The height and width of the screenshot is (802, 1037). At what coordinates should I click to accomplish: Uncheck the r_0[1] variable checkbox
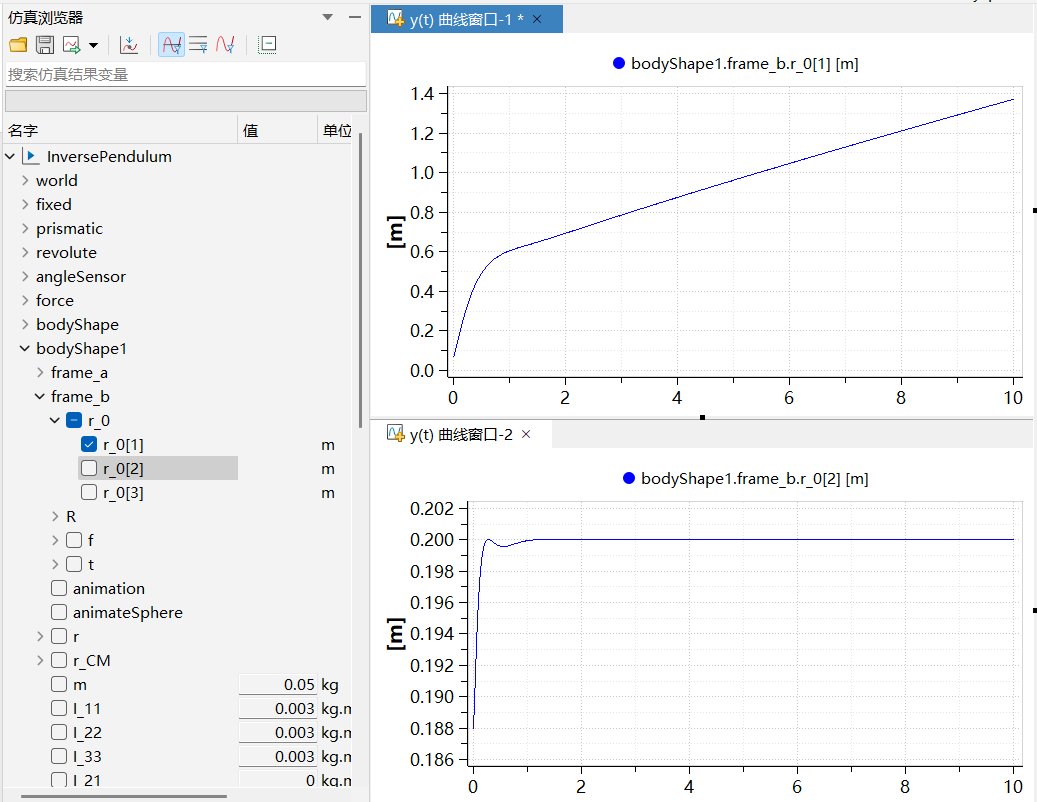tap(89, 445)
